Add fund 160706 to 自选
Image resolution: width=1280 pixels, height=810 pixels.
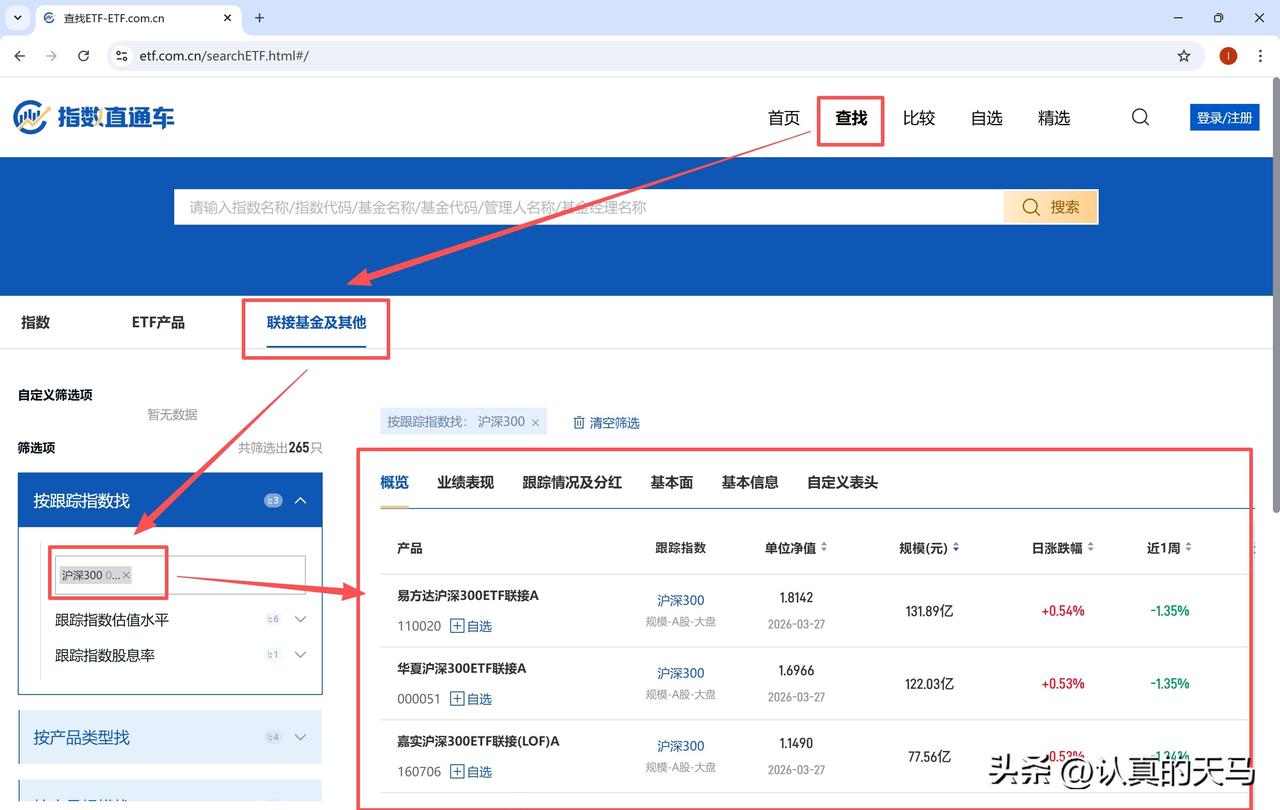[x=471, y=772]
